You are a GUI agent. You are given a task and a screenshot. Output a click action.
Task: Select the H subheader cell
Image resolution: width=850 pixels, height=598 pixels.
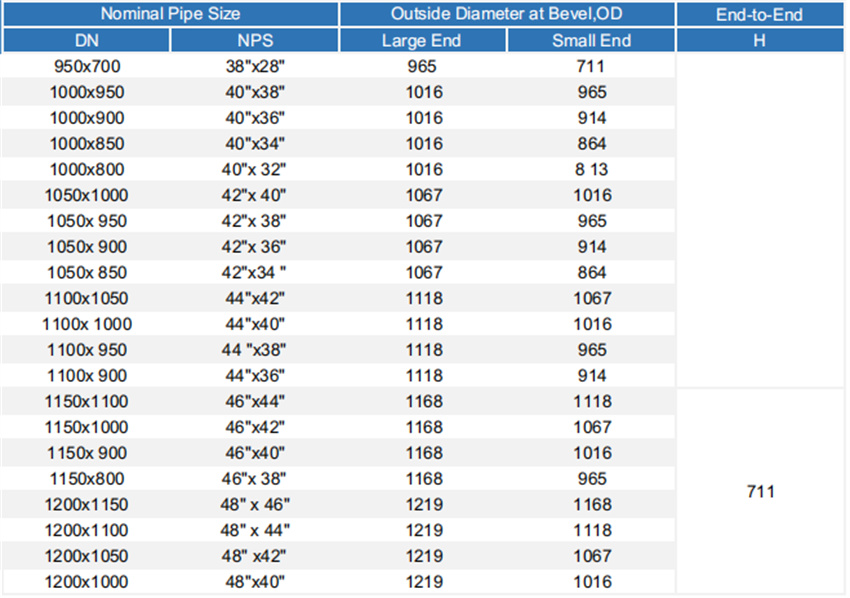coord(760,41)
